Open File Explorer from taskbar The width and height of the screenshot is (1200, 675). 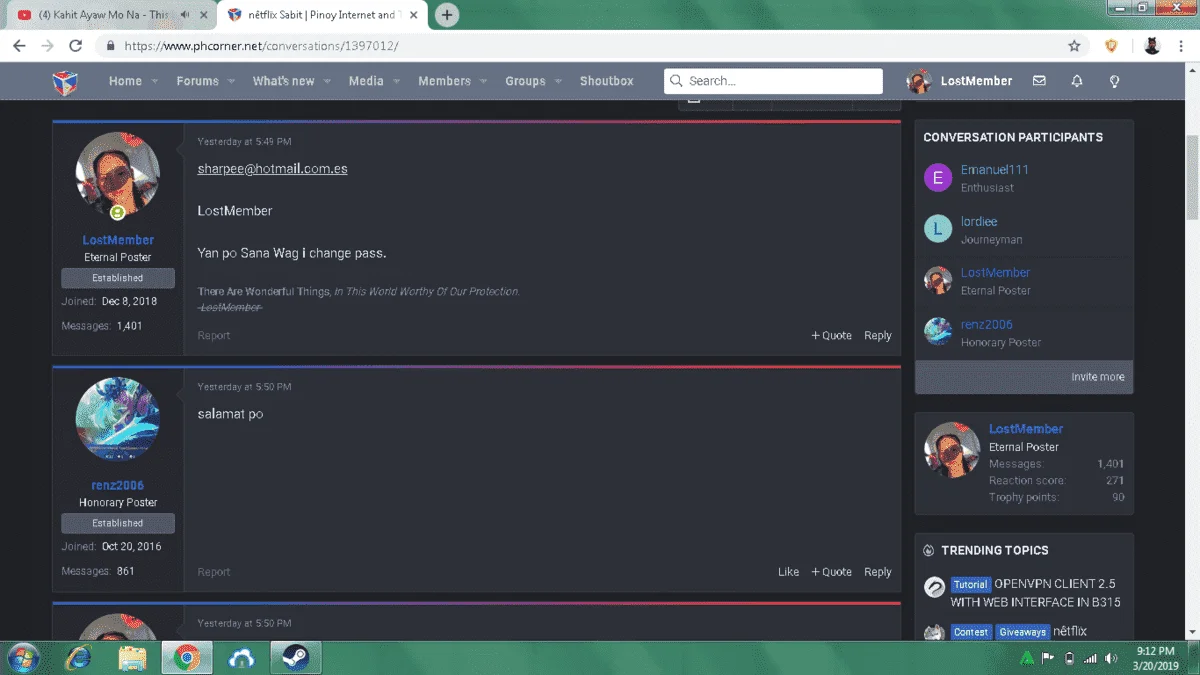coord(132,658)
